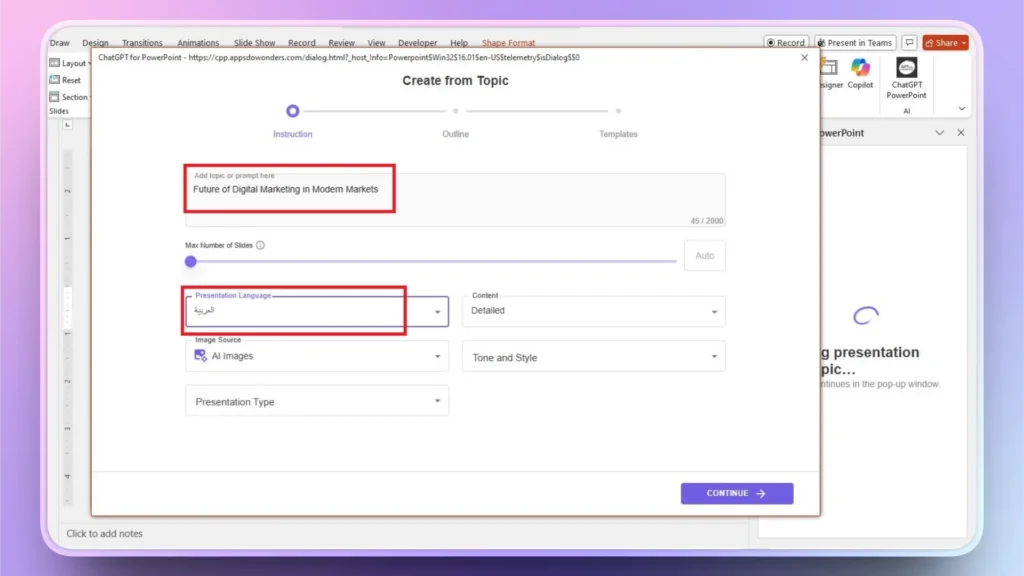Click the comments icon near Share
Viewport: 1024px width, 576px height.
click(908, 42)
